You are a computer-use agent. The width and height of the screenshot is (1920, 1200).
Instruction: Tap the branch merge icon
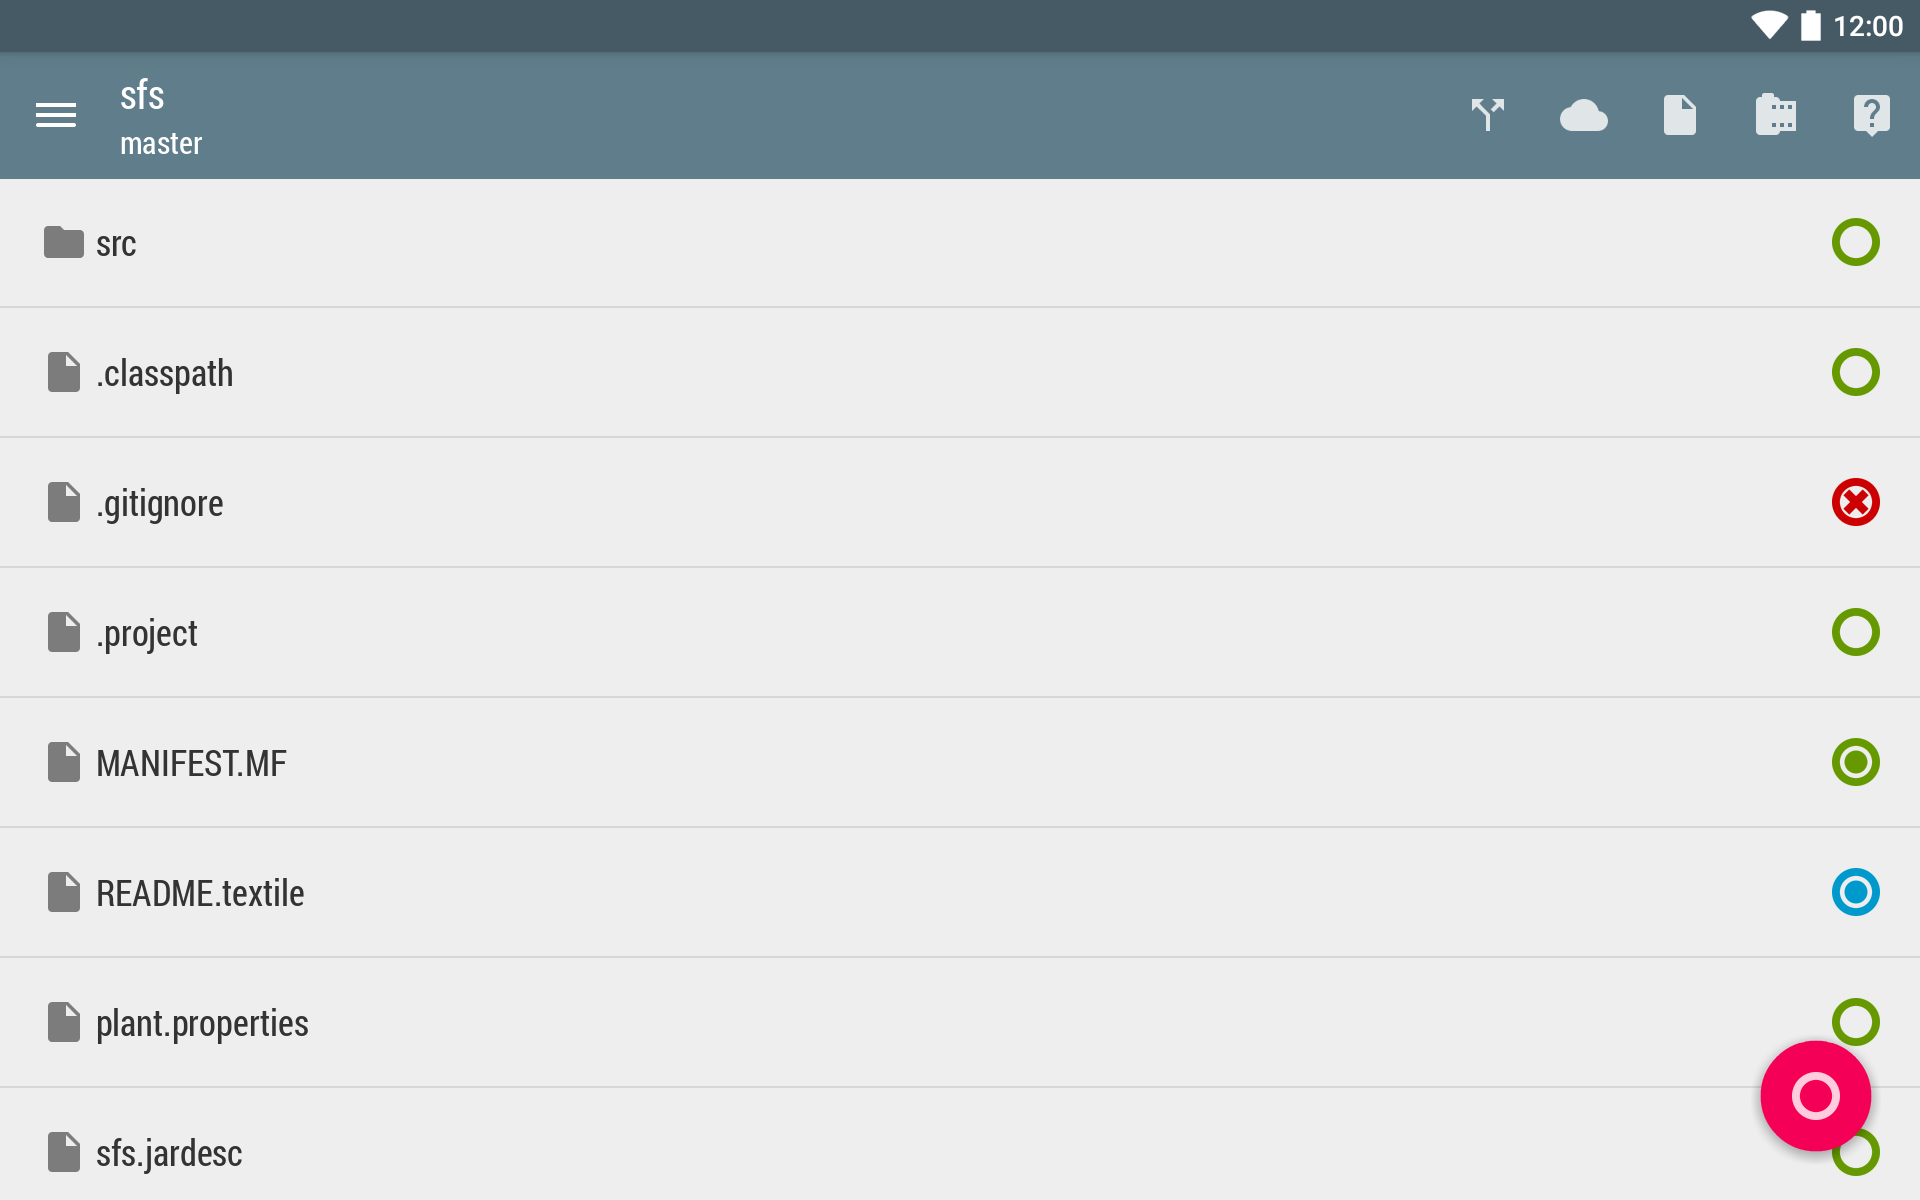click(1488, 116)
